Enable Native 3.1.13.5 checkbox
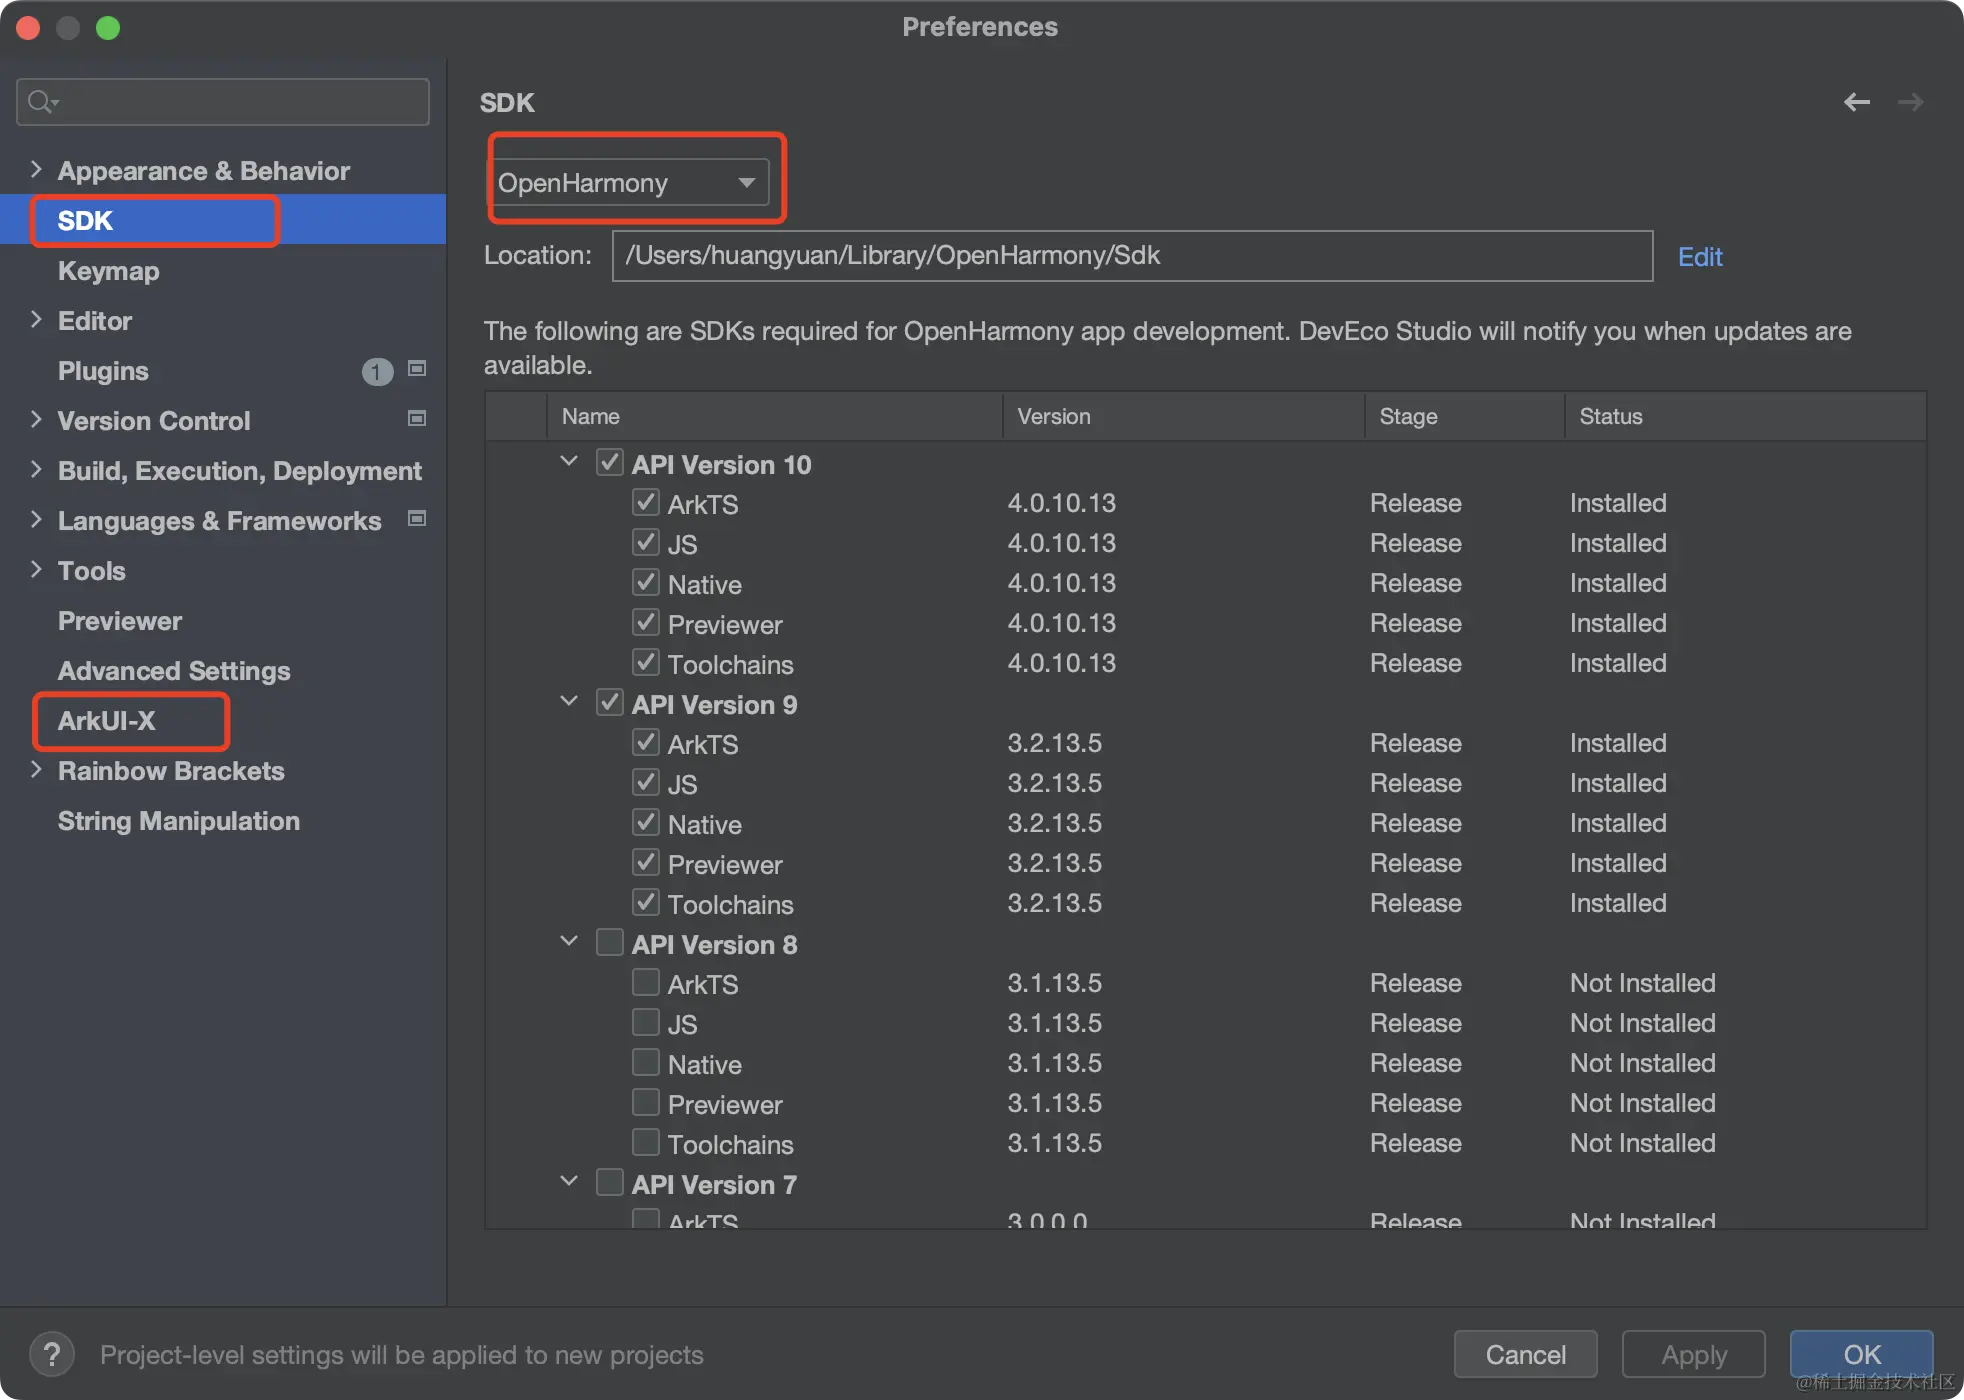Image resolution: width=1964 pixels, height=1400 pixels. 646,1062
